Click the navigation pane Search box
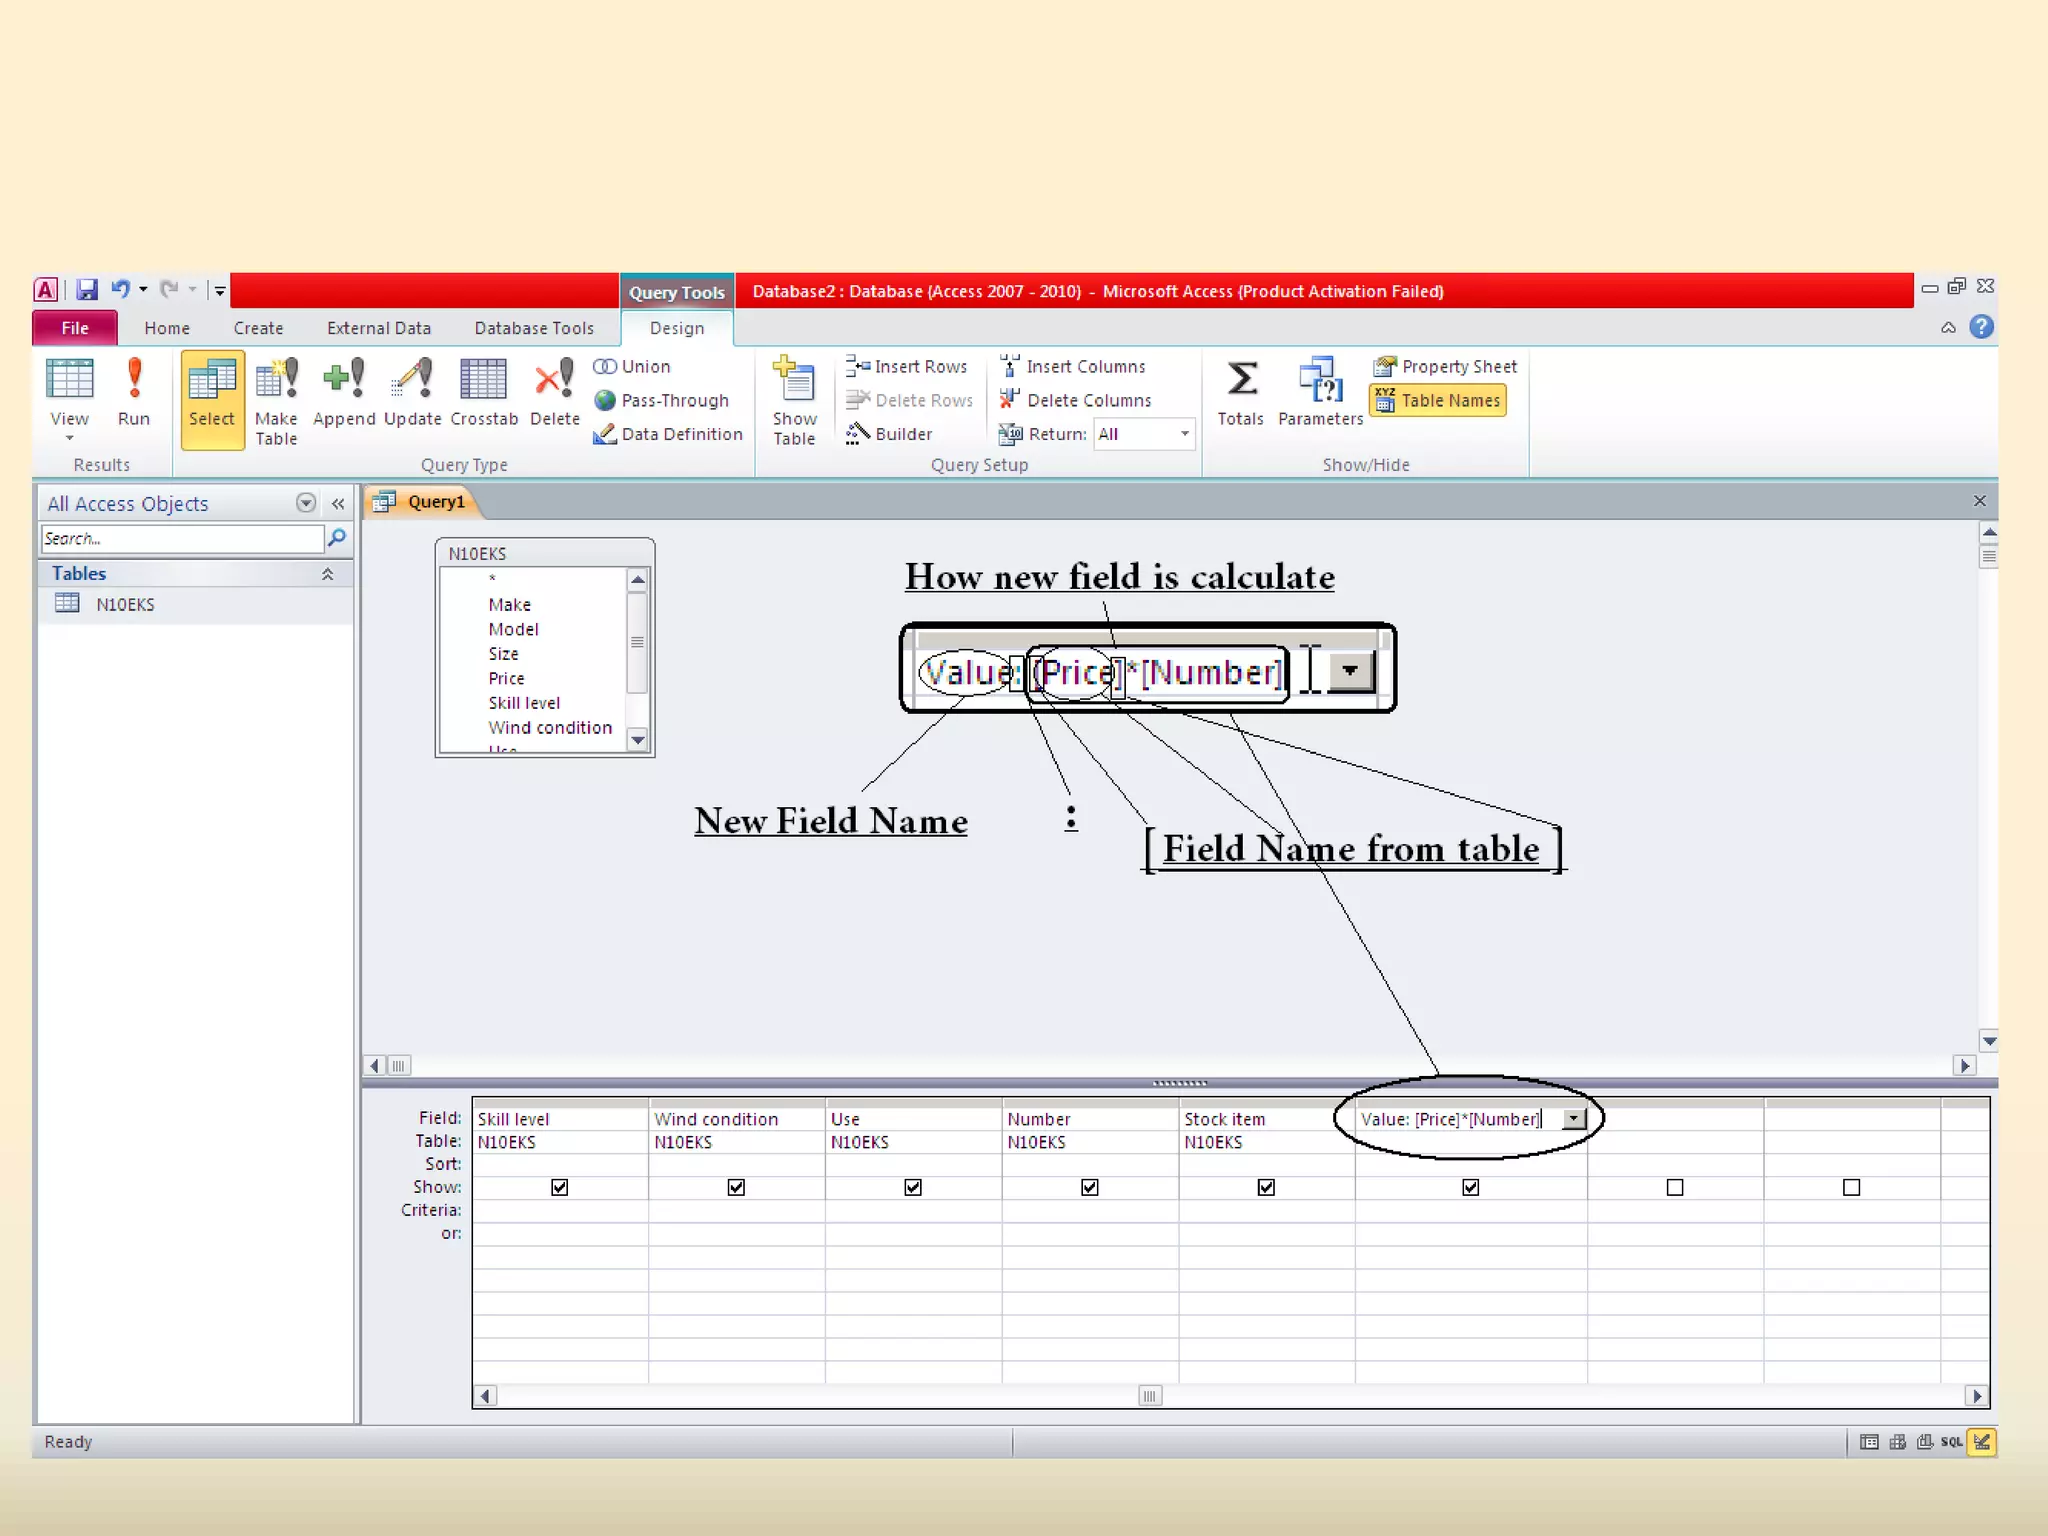 [x=182, y=539]
